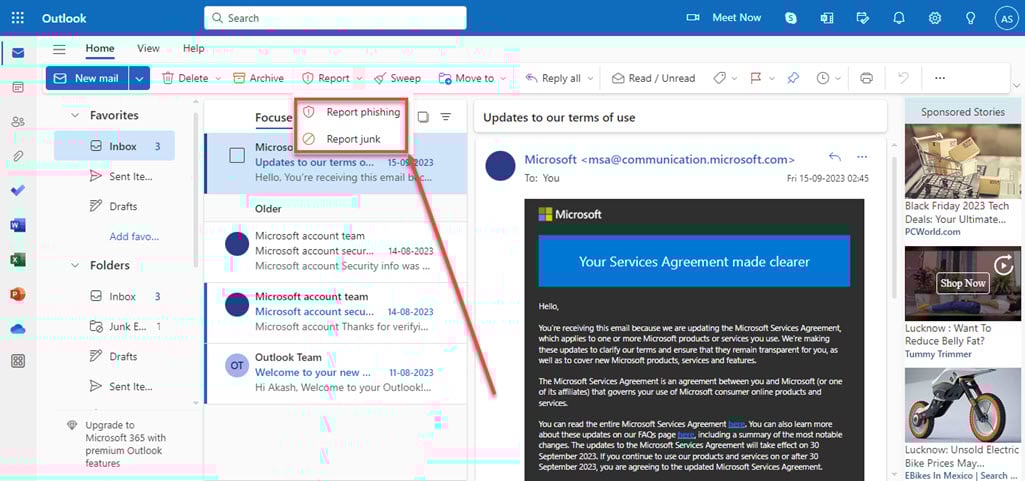This screenshot has height=481, width=1025.
Task: Click Meet Now in top bar
Action: [724, 18]
